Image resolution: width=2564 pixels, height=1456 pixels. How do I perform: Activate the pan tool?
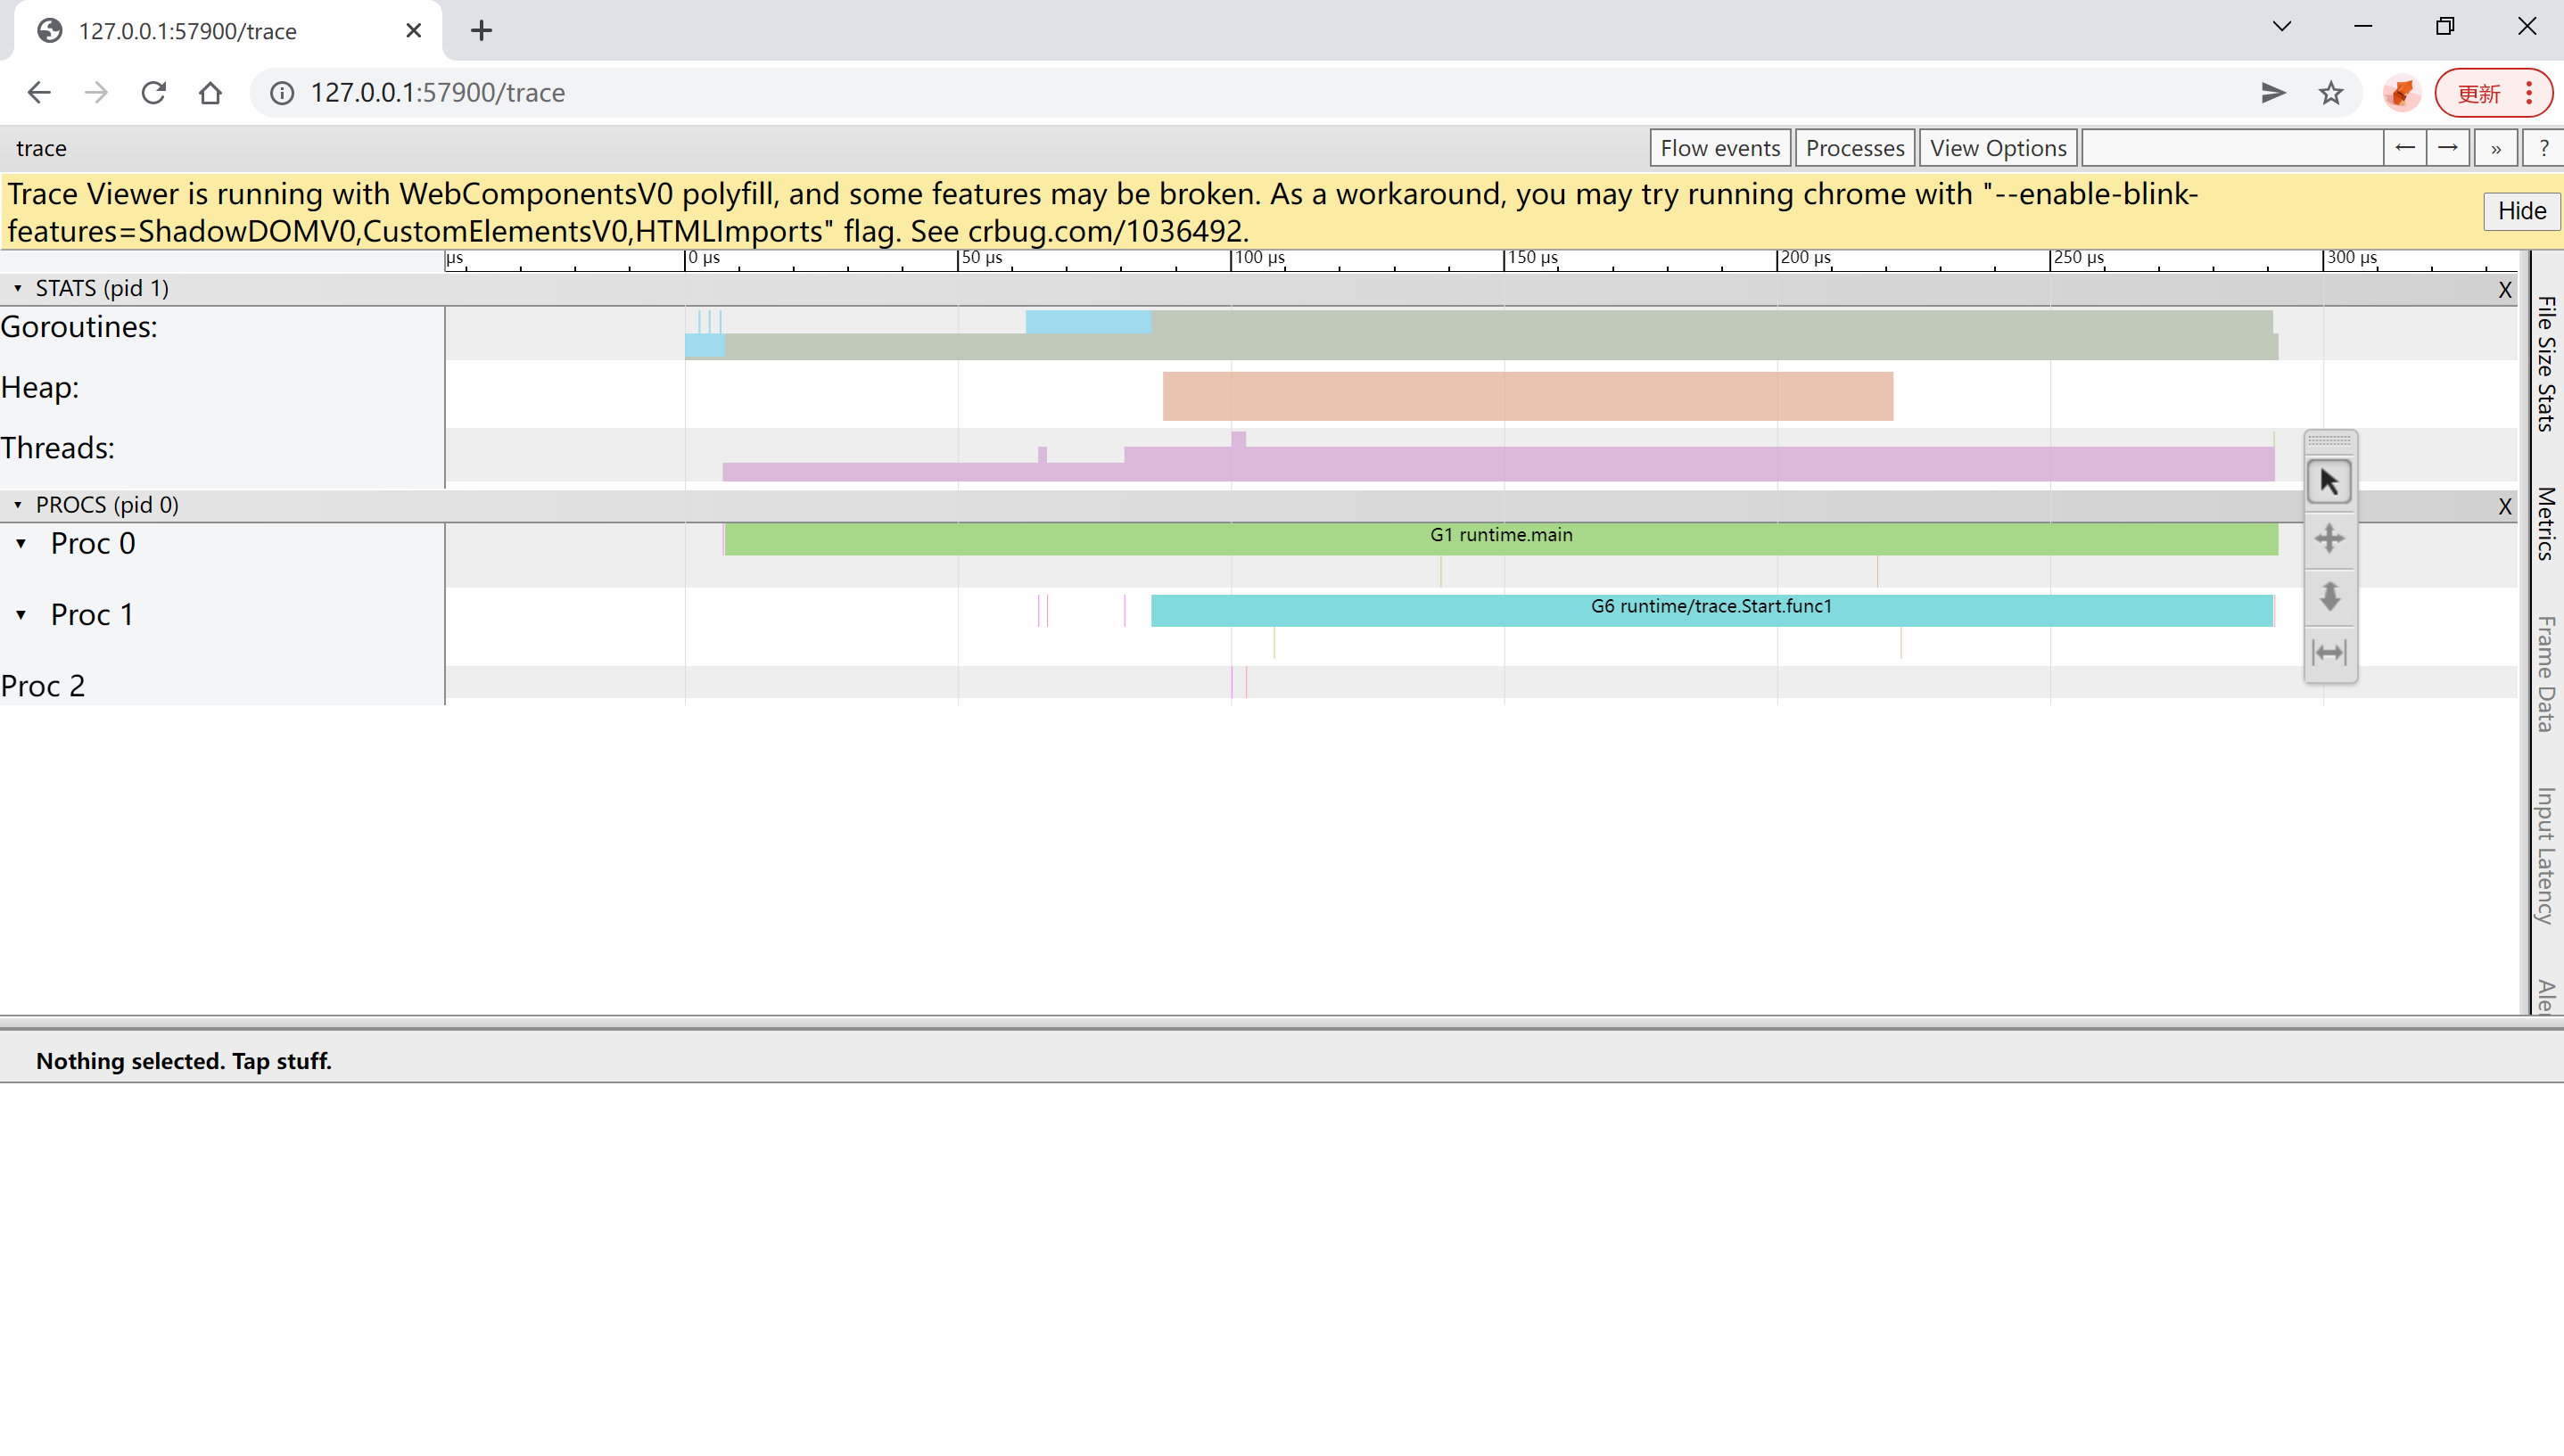tap(2329, 539)
